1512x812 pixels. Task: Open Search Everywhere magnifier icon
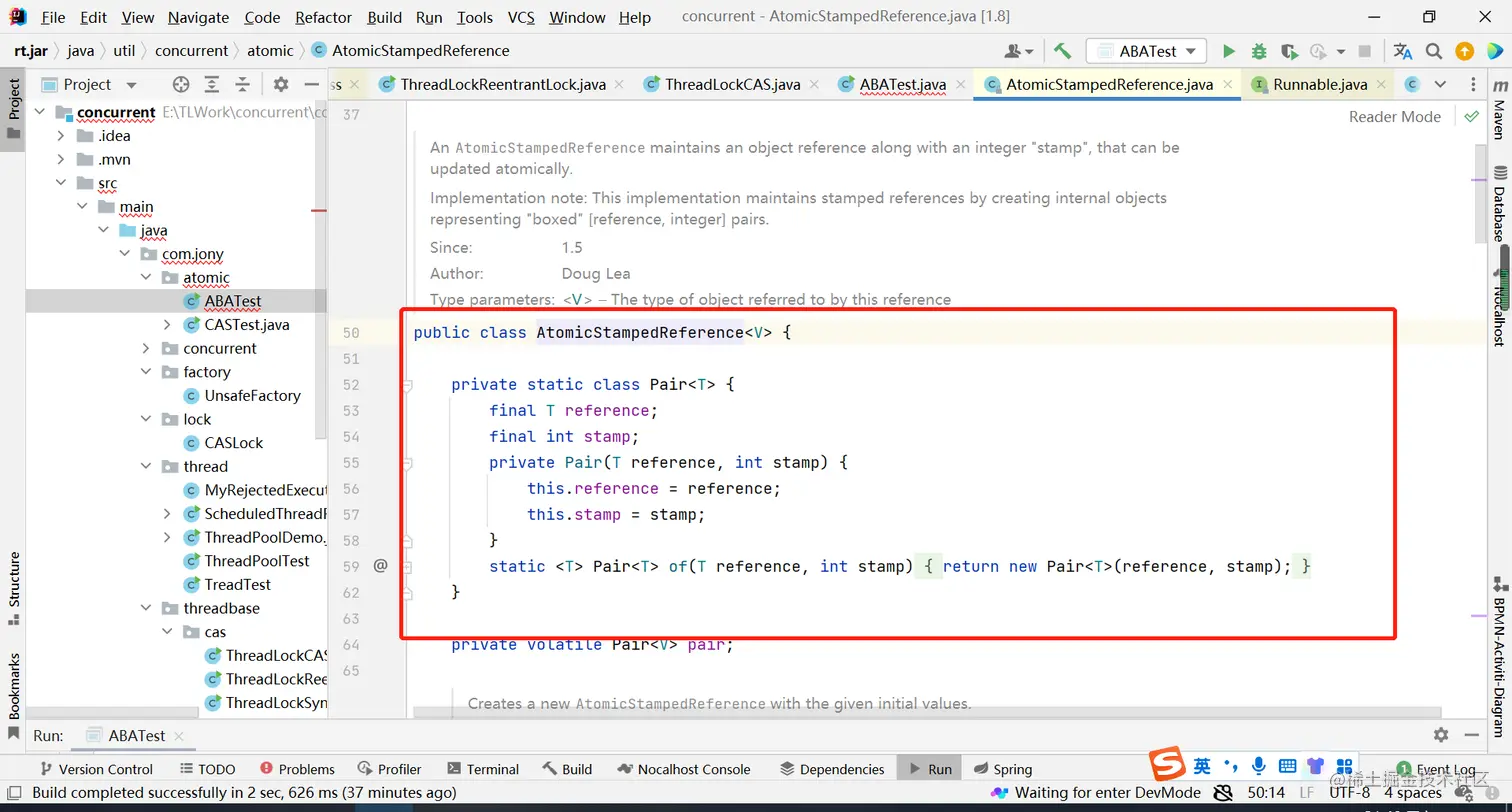pyautogui.click(x=1434, y=51)
